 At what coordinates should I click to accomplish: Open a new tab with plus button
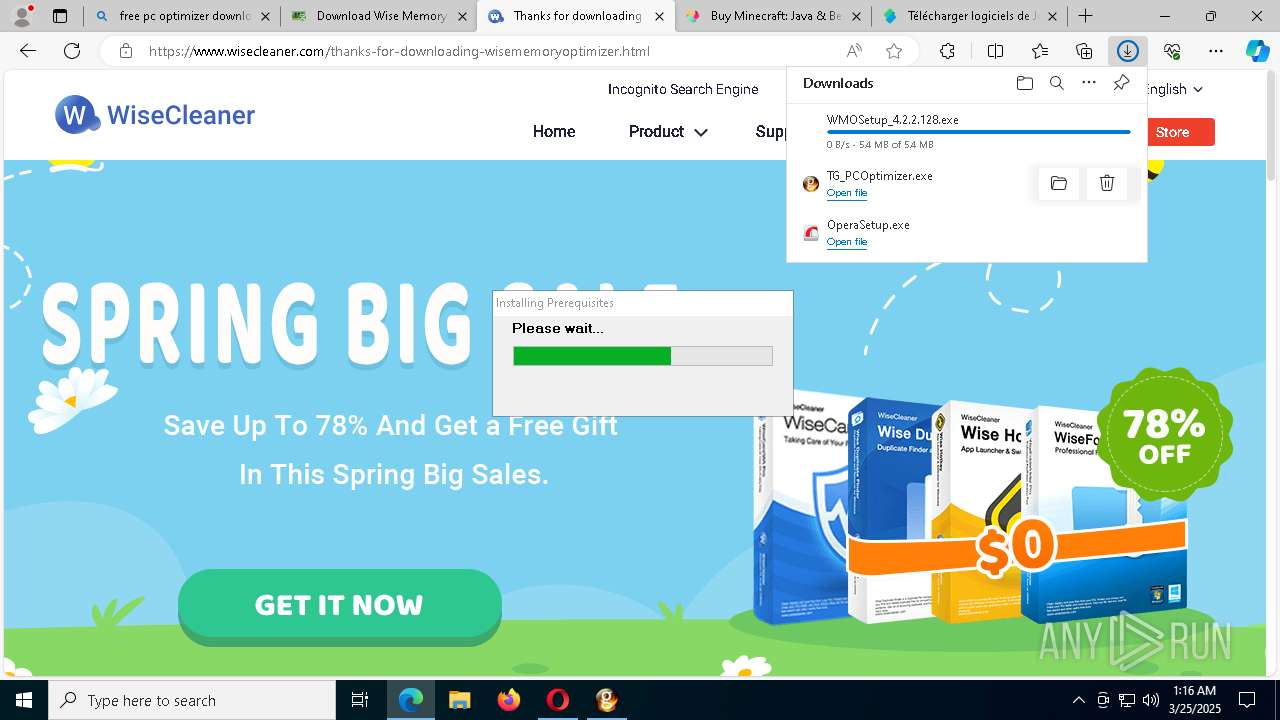coord(1086,16)
